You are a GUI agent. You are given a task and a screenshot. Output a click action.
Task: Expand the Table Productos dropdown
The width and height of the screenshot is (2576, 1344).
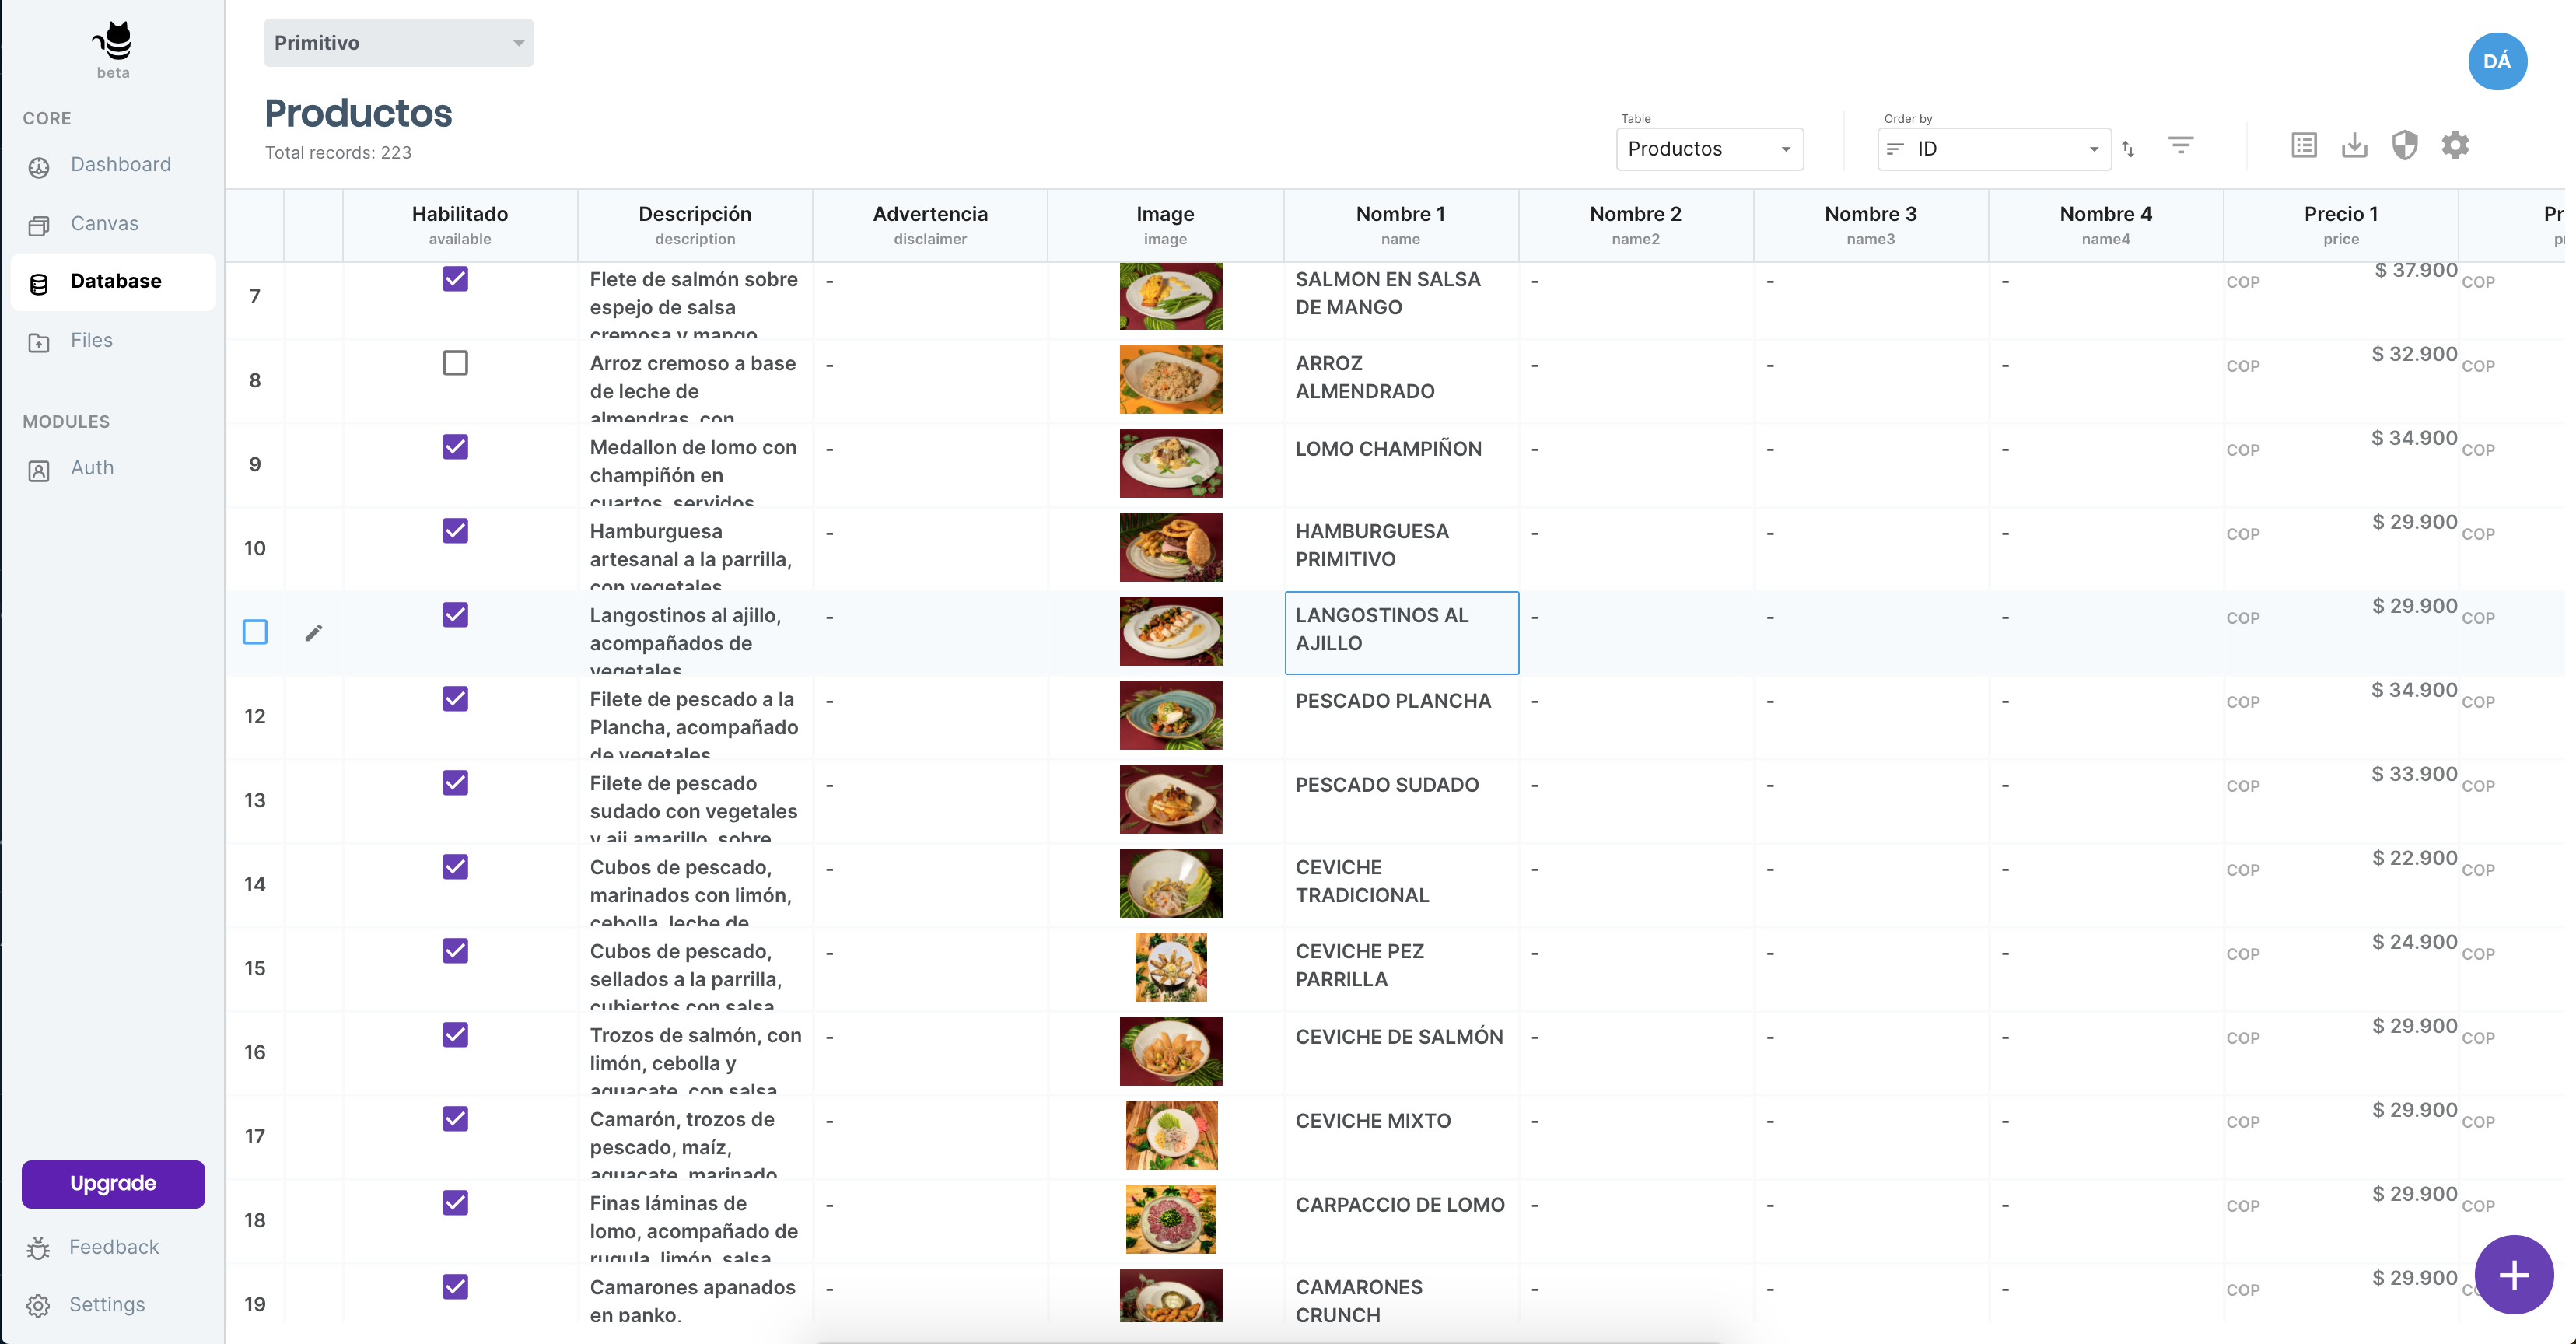[1709, 149]
